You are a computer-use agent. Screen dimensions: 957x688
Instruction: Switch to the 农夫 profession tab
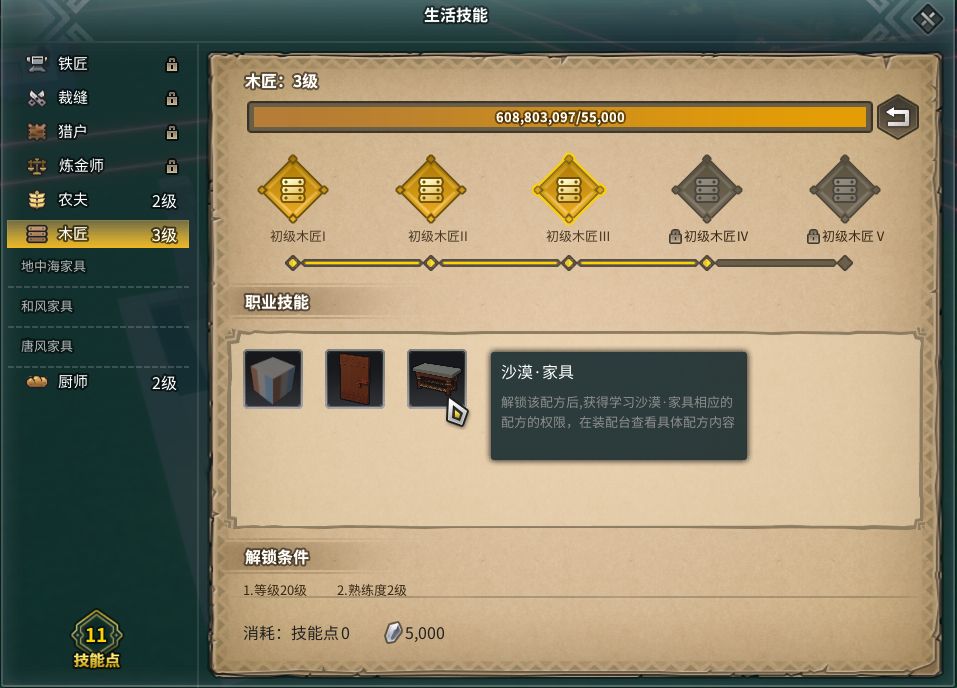tap(98, 200)
